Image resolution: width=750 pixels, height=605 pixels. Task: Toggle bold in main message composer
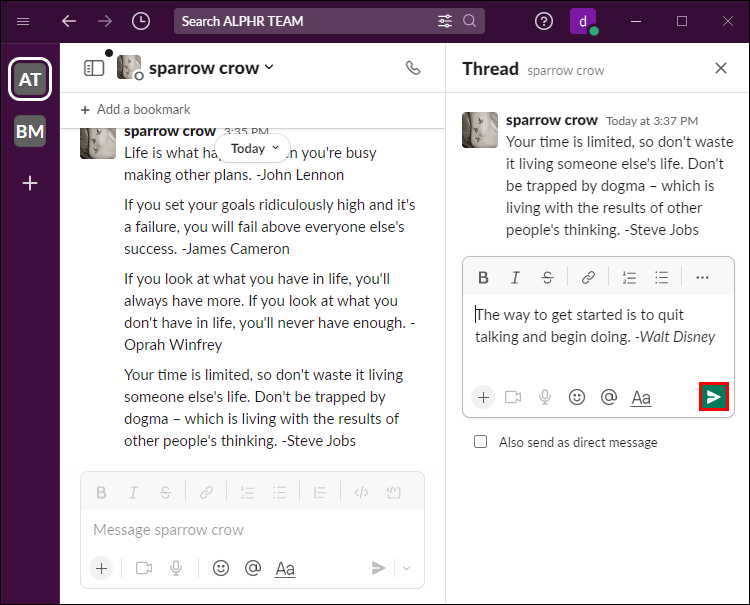tap(101, 492)
